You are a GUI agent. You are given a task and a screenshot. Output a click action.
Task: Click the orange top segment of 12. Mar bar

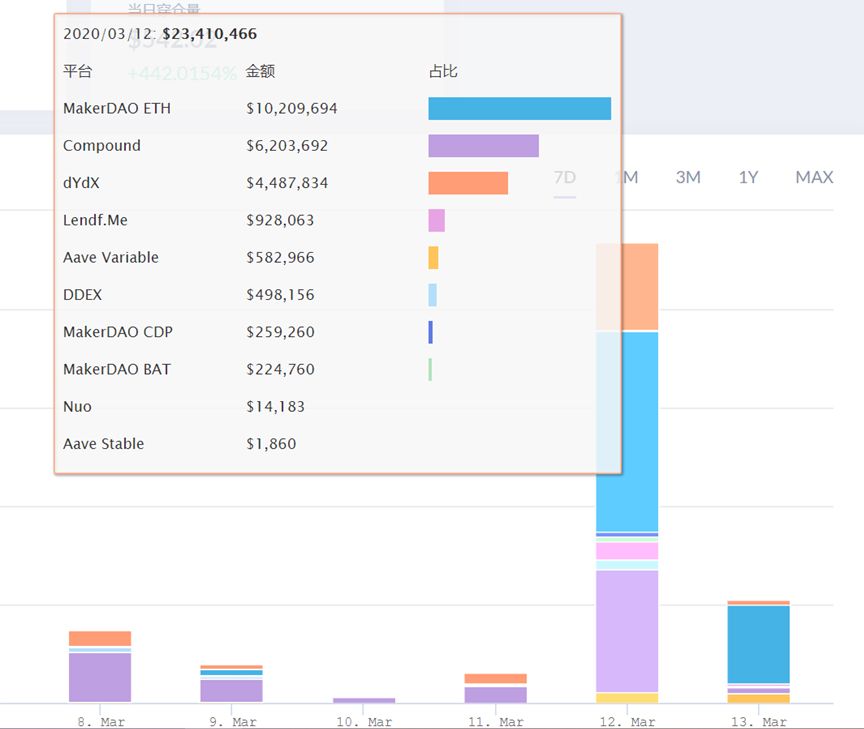[x=627, y=287]
